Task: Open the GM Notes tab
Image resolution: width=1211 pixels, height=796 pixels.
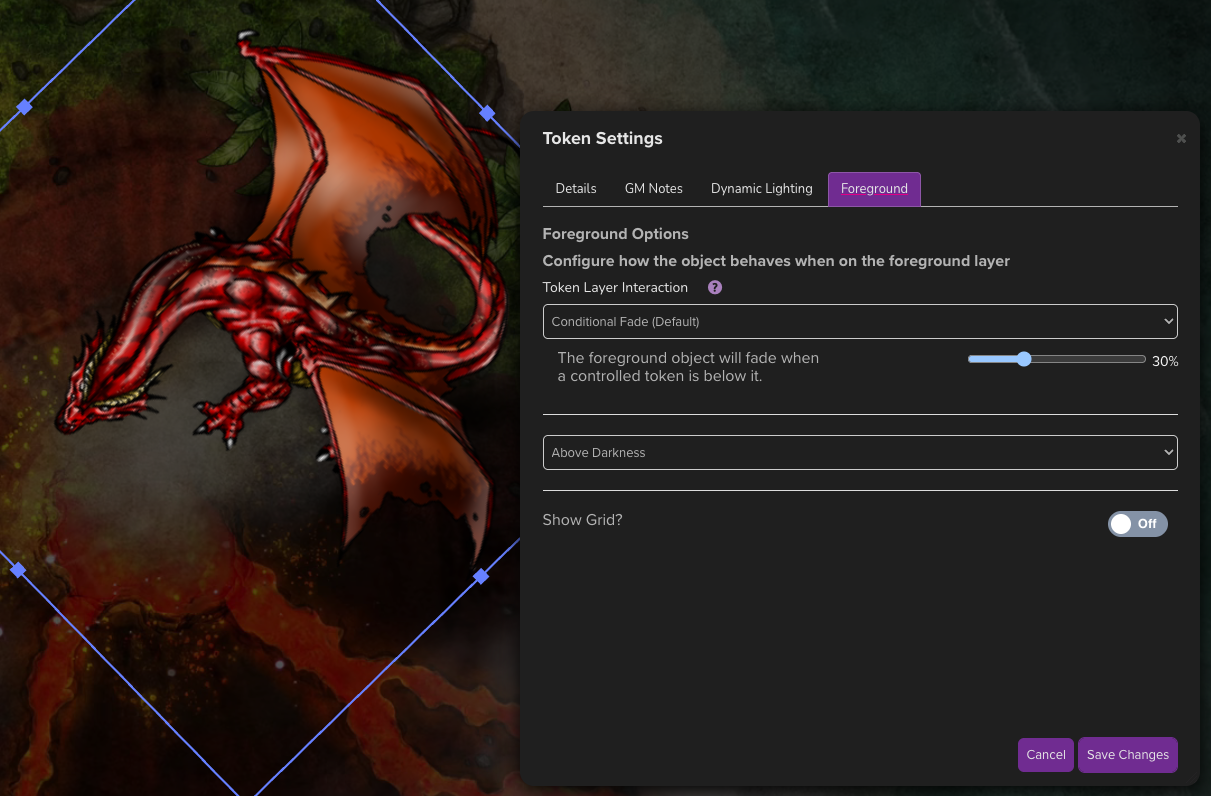Action: tap(653, 188)
